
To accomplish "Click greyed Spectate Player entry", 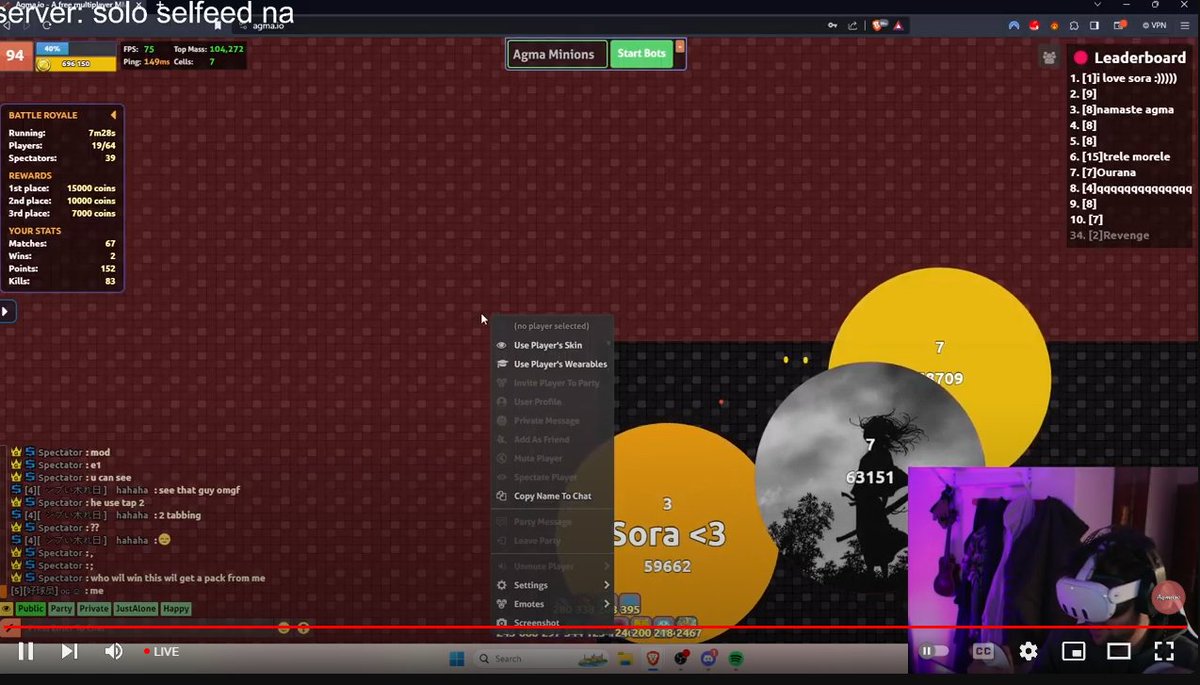I will click(x=552, y=477).
